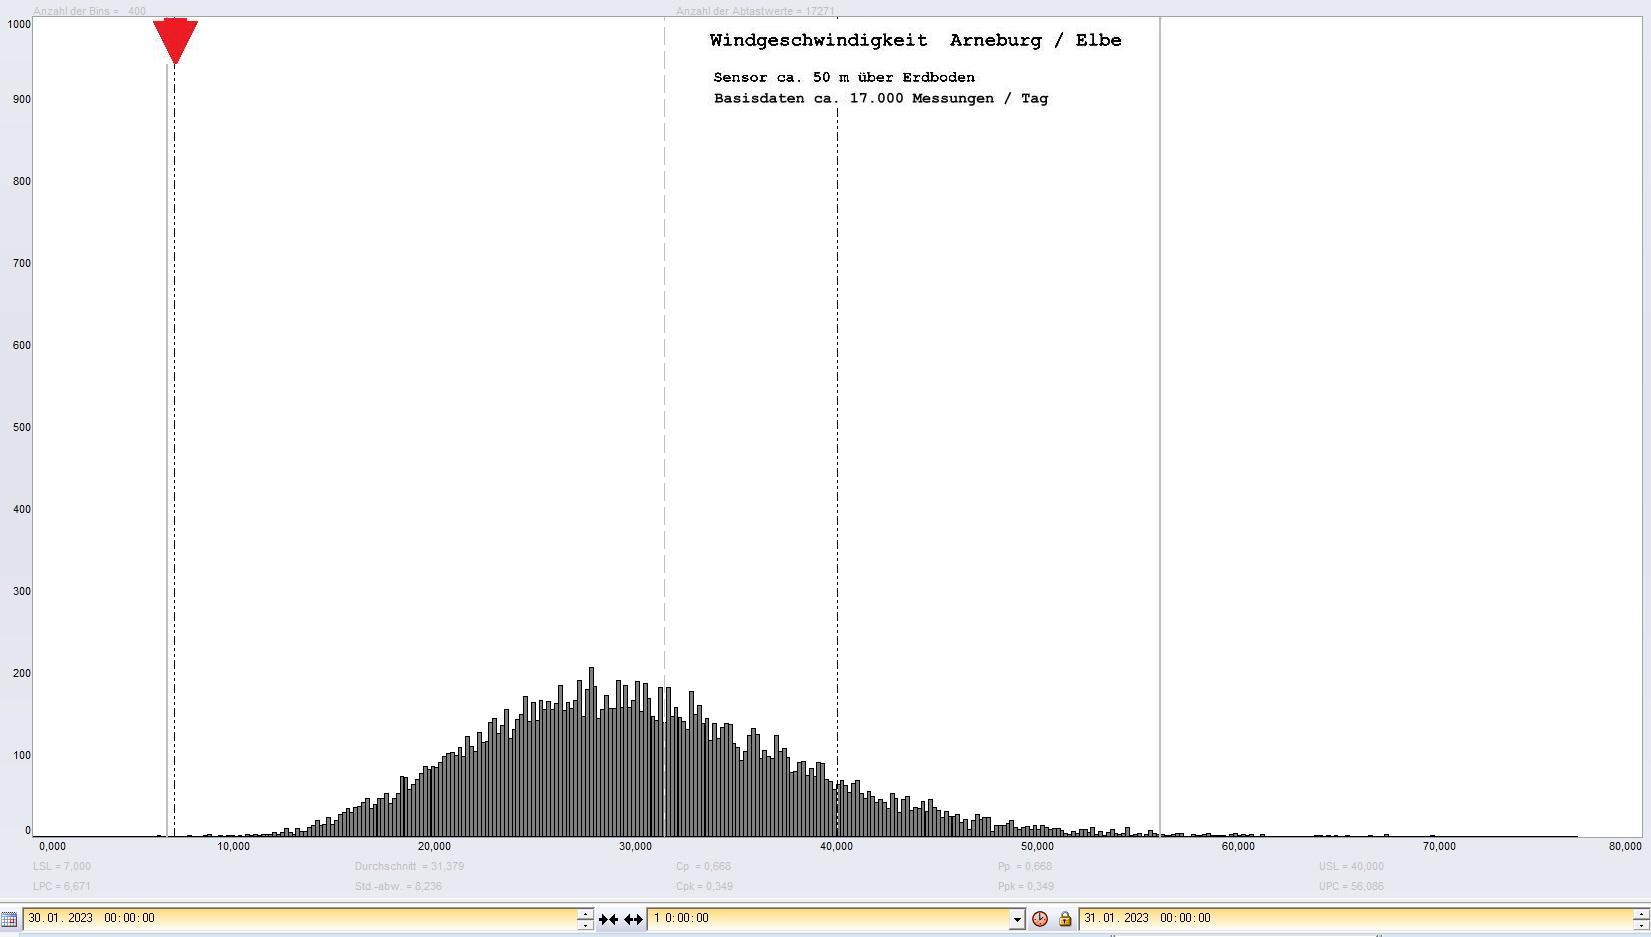Click the y-axis label 500
Image resolution: width=1651 pixels, height=937 pixels.
coord(21,427)
